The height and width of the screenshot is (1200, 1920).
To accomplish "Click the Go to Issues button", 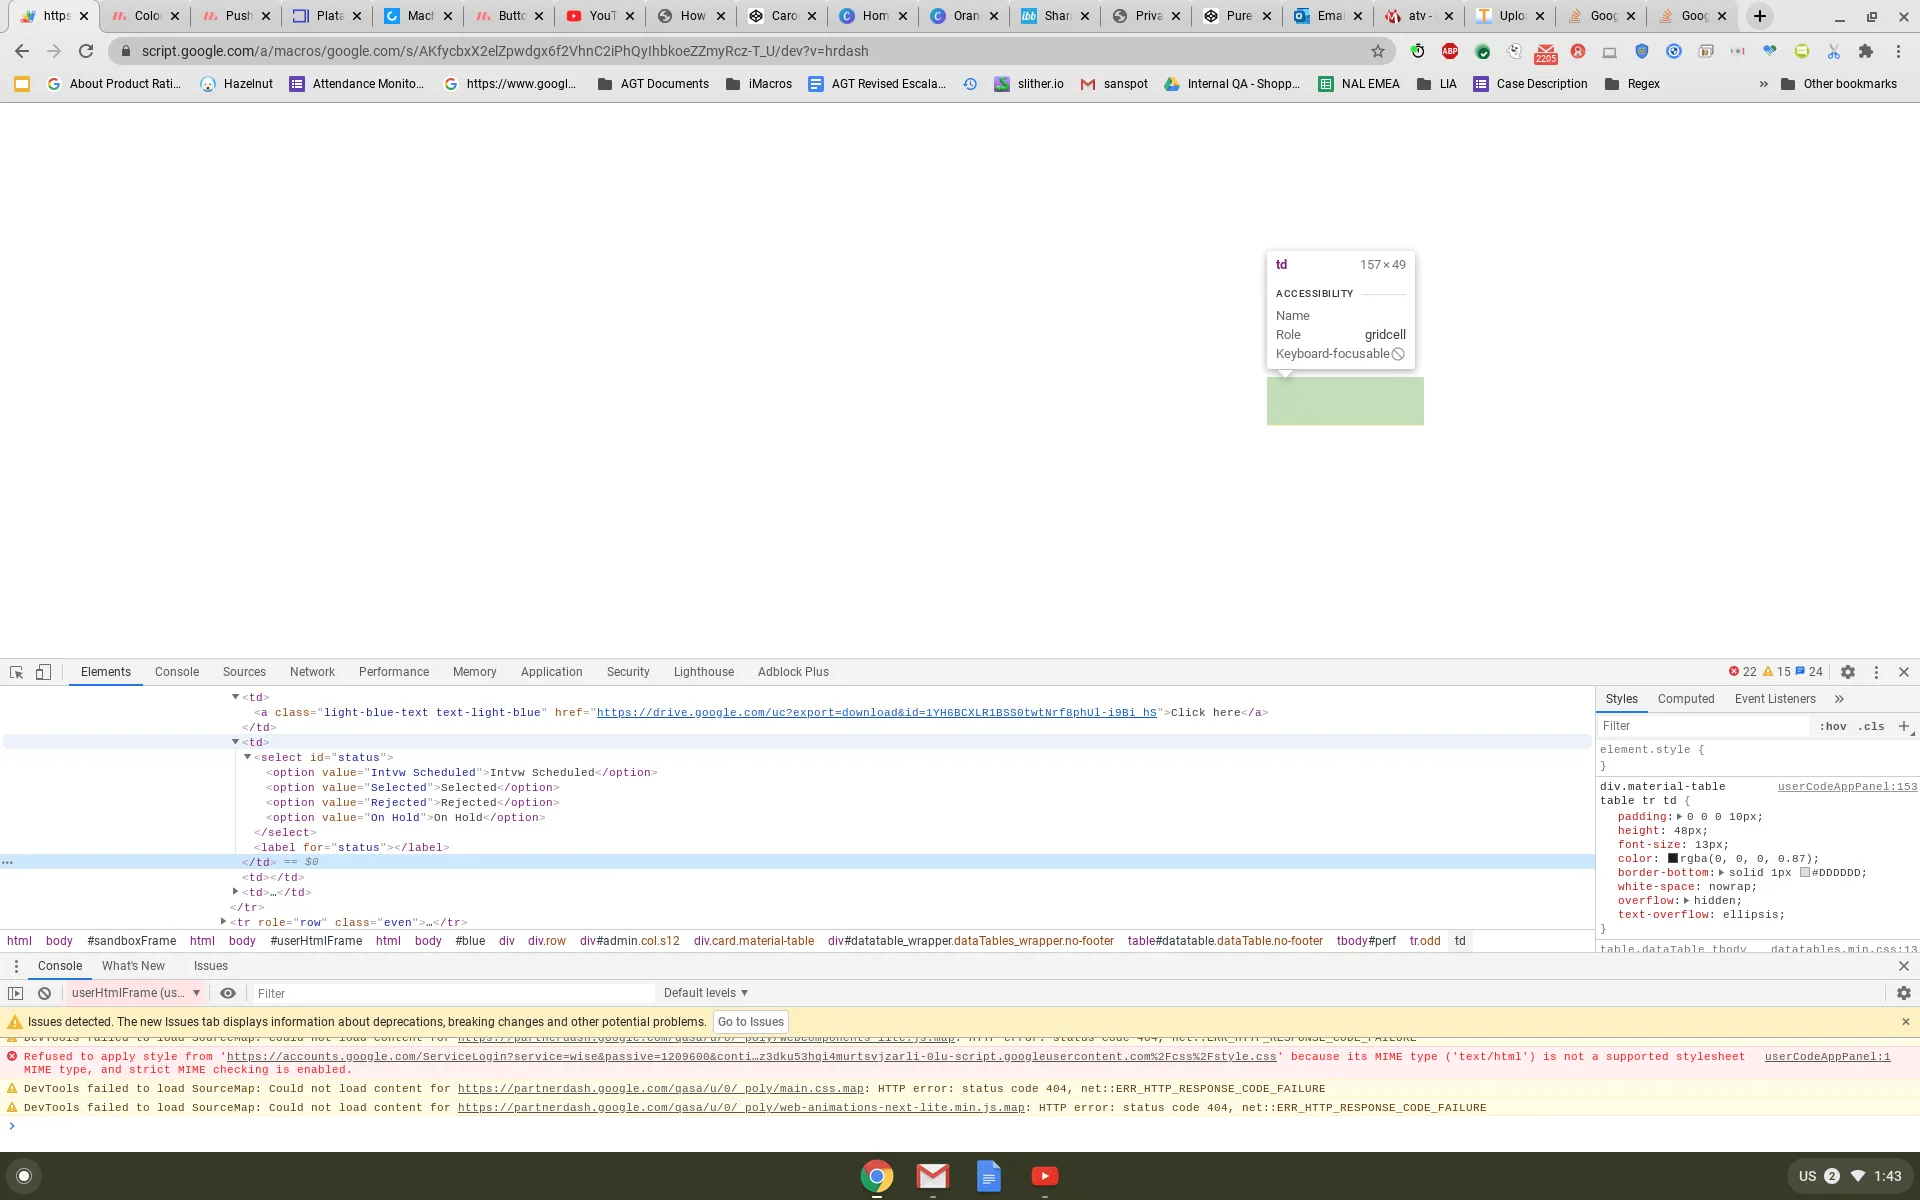I will pyautogui.click(x=750, y=1022).
